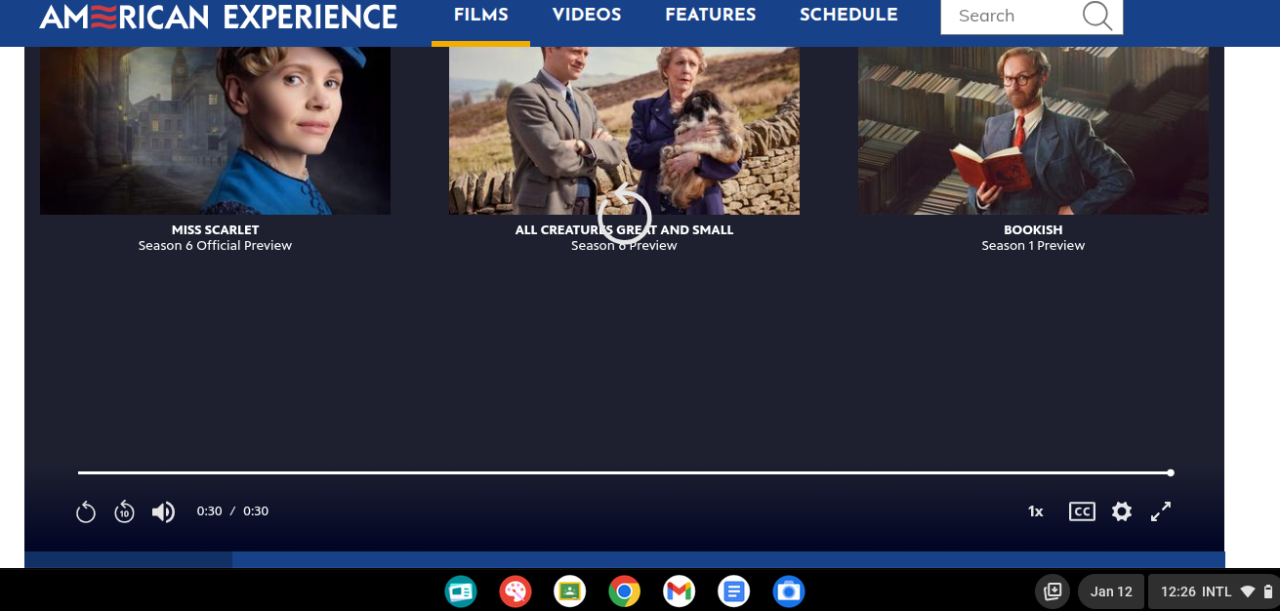Screen dimensions: 1280x611
Task: Open the holding space tray icon
Action: point(1052,592)
